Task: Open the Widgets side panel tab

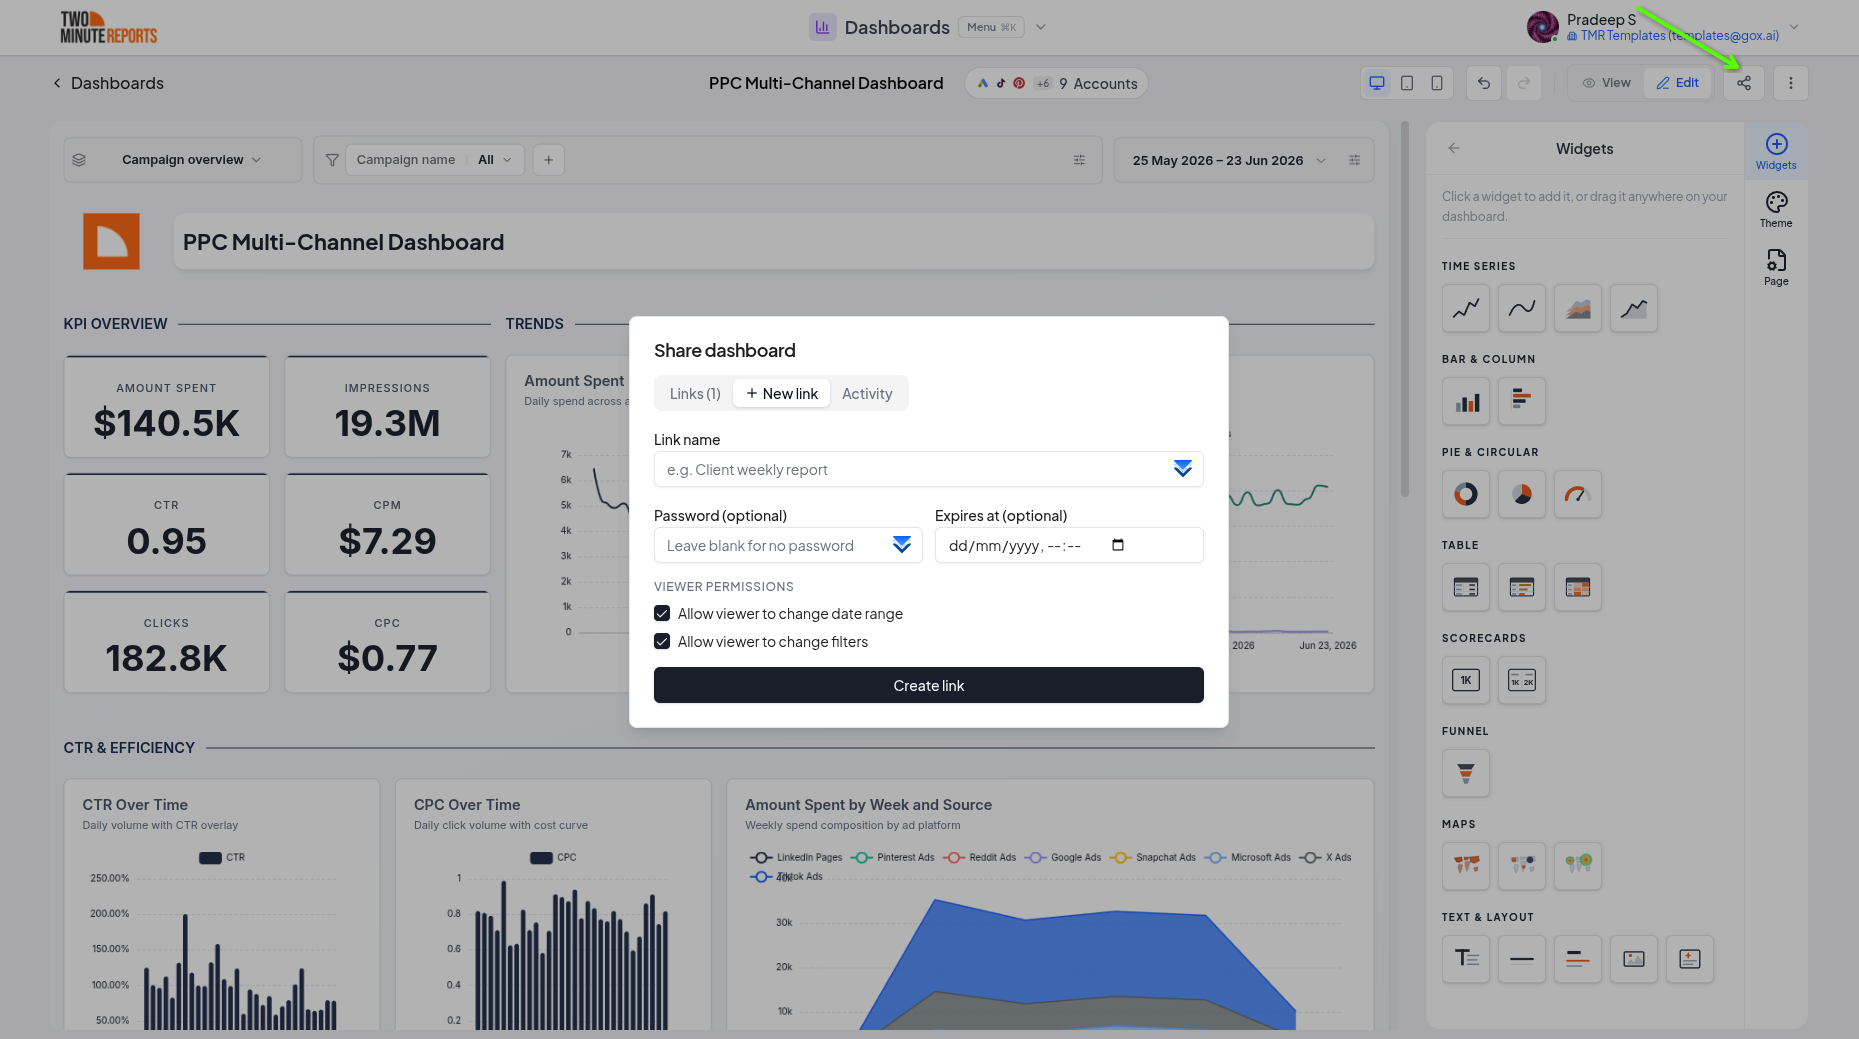Action: [x=1776, y=151]
